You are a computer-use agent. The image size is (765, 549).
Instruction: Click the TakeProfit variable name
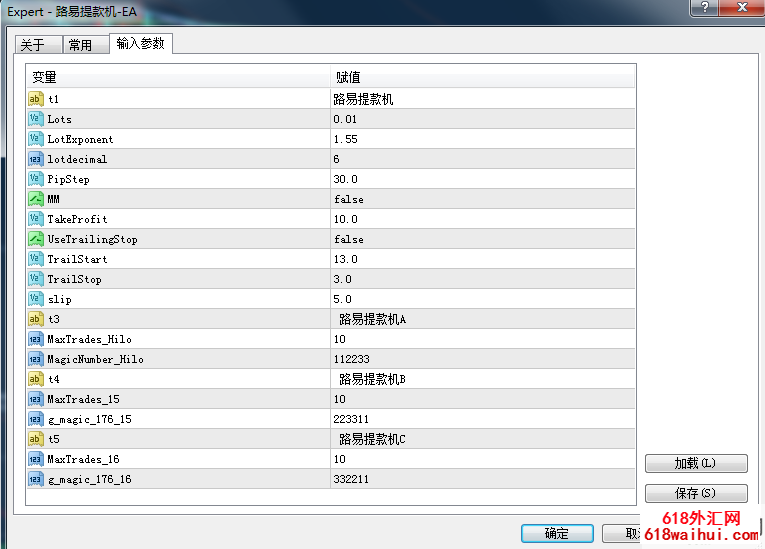coord(77,219)
